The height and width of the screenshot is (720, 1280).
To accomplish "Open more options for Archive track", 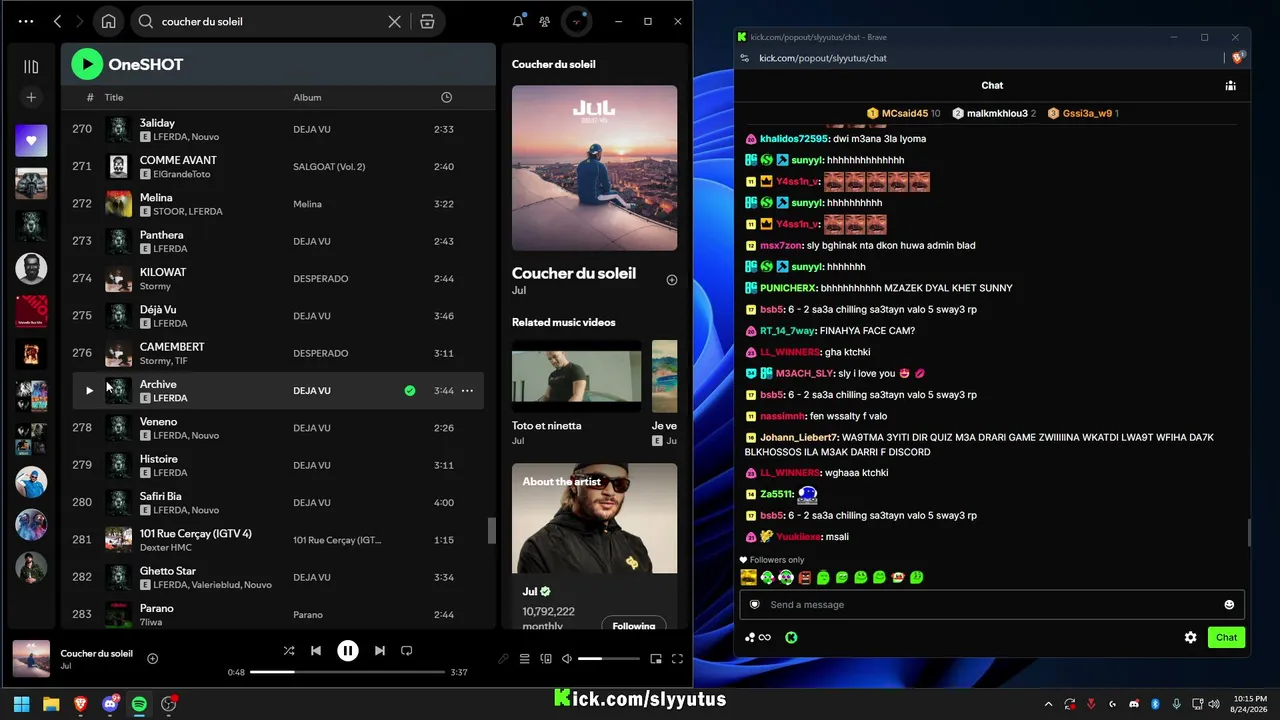I will [467, 391].
